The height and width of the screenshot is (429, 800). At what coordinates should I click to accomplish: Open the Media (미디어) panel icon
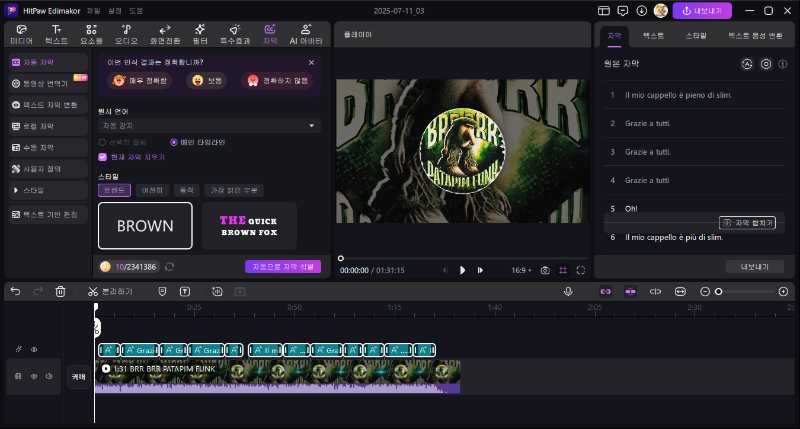tap(21, 34)
